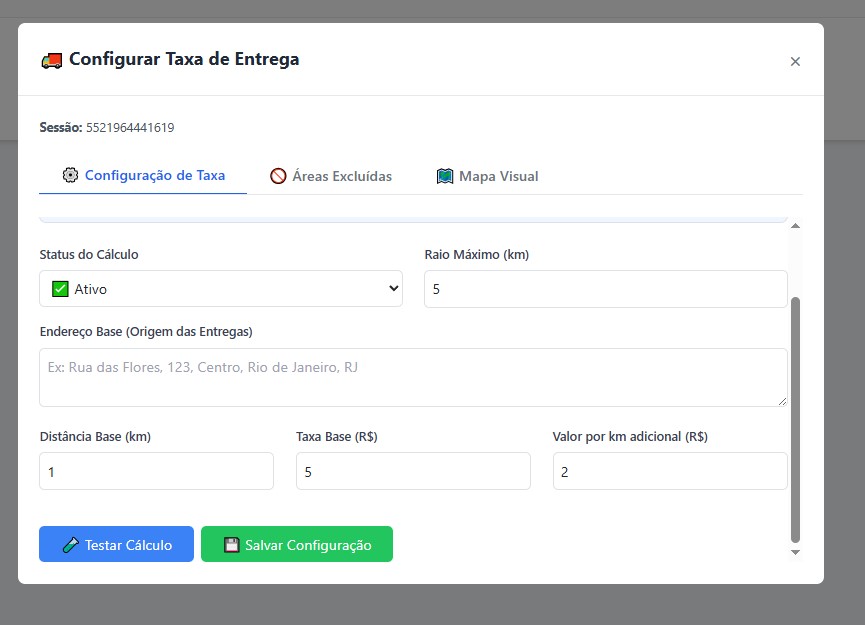The height and width of the screenshot is (625, 865).
Task: Click the Taxa Base (R$) input
Action: [x=412, y=471]
